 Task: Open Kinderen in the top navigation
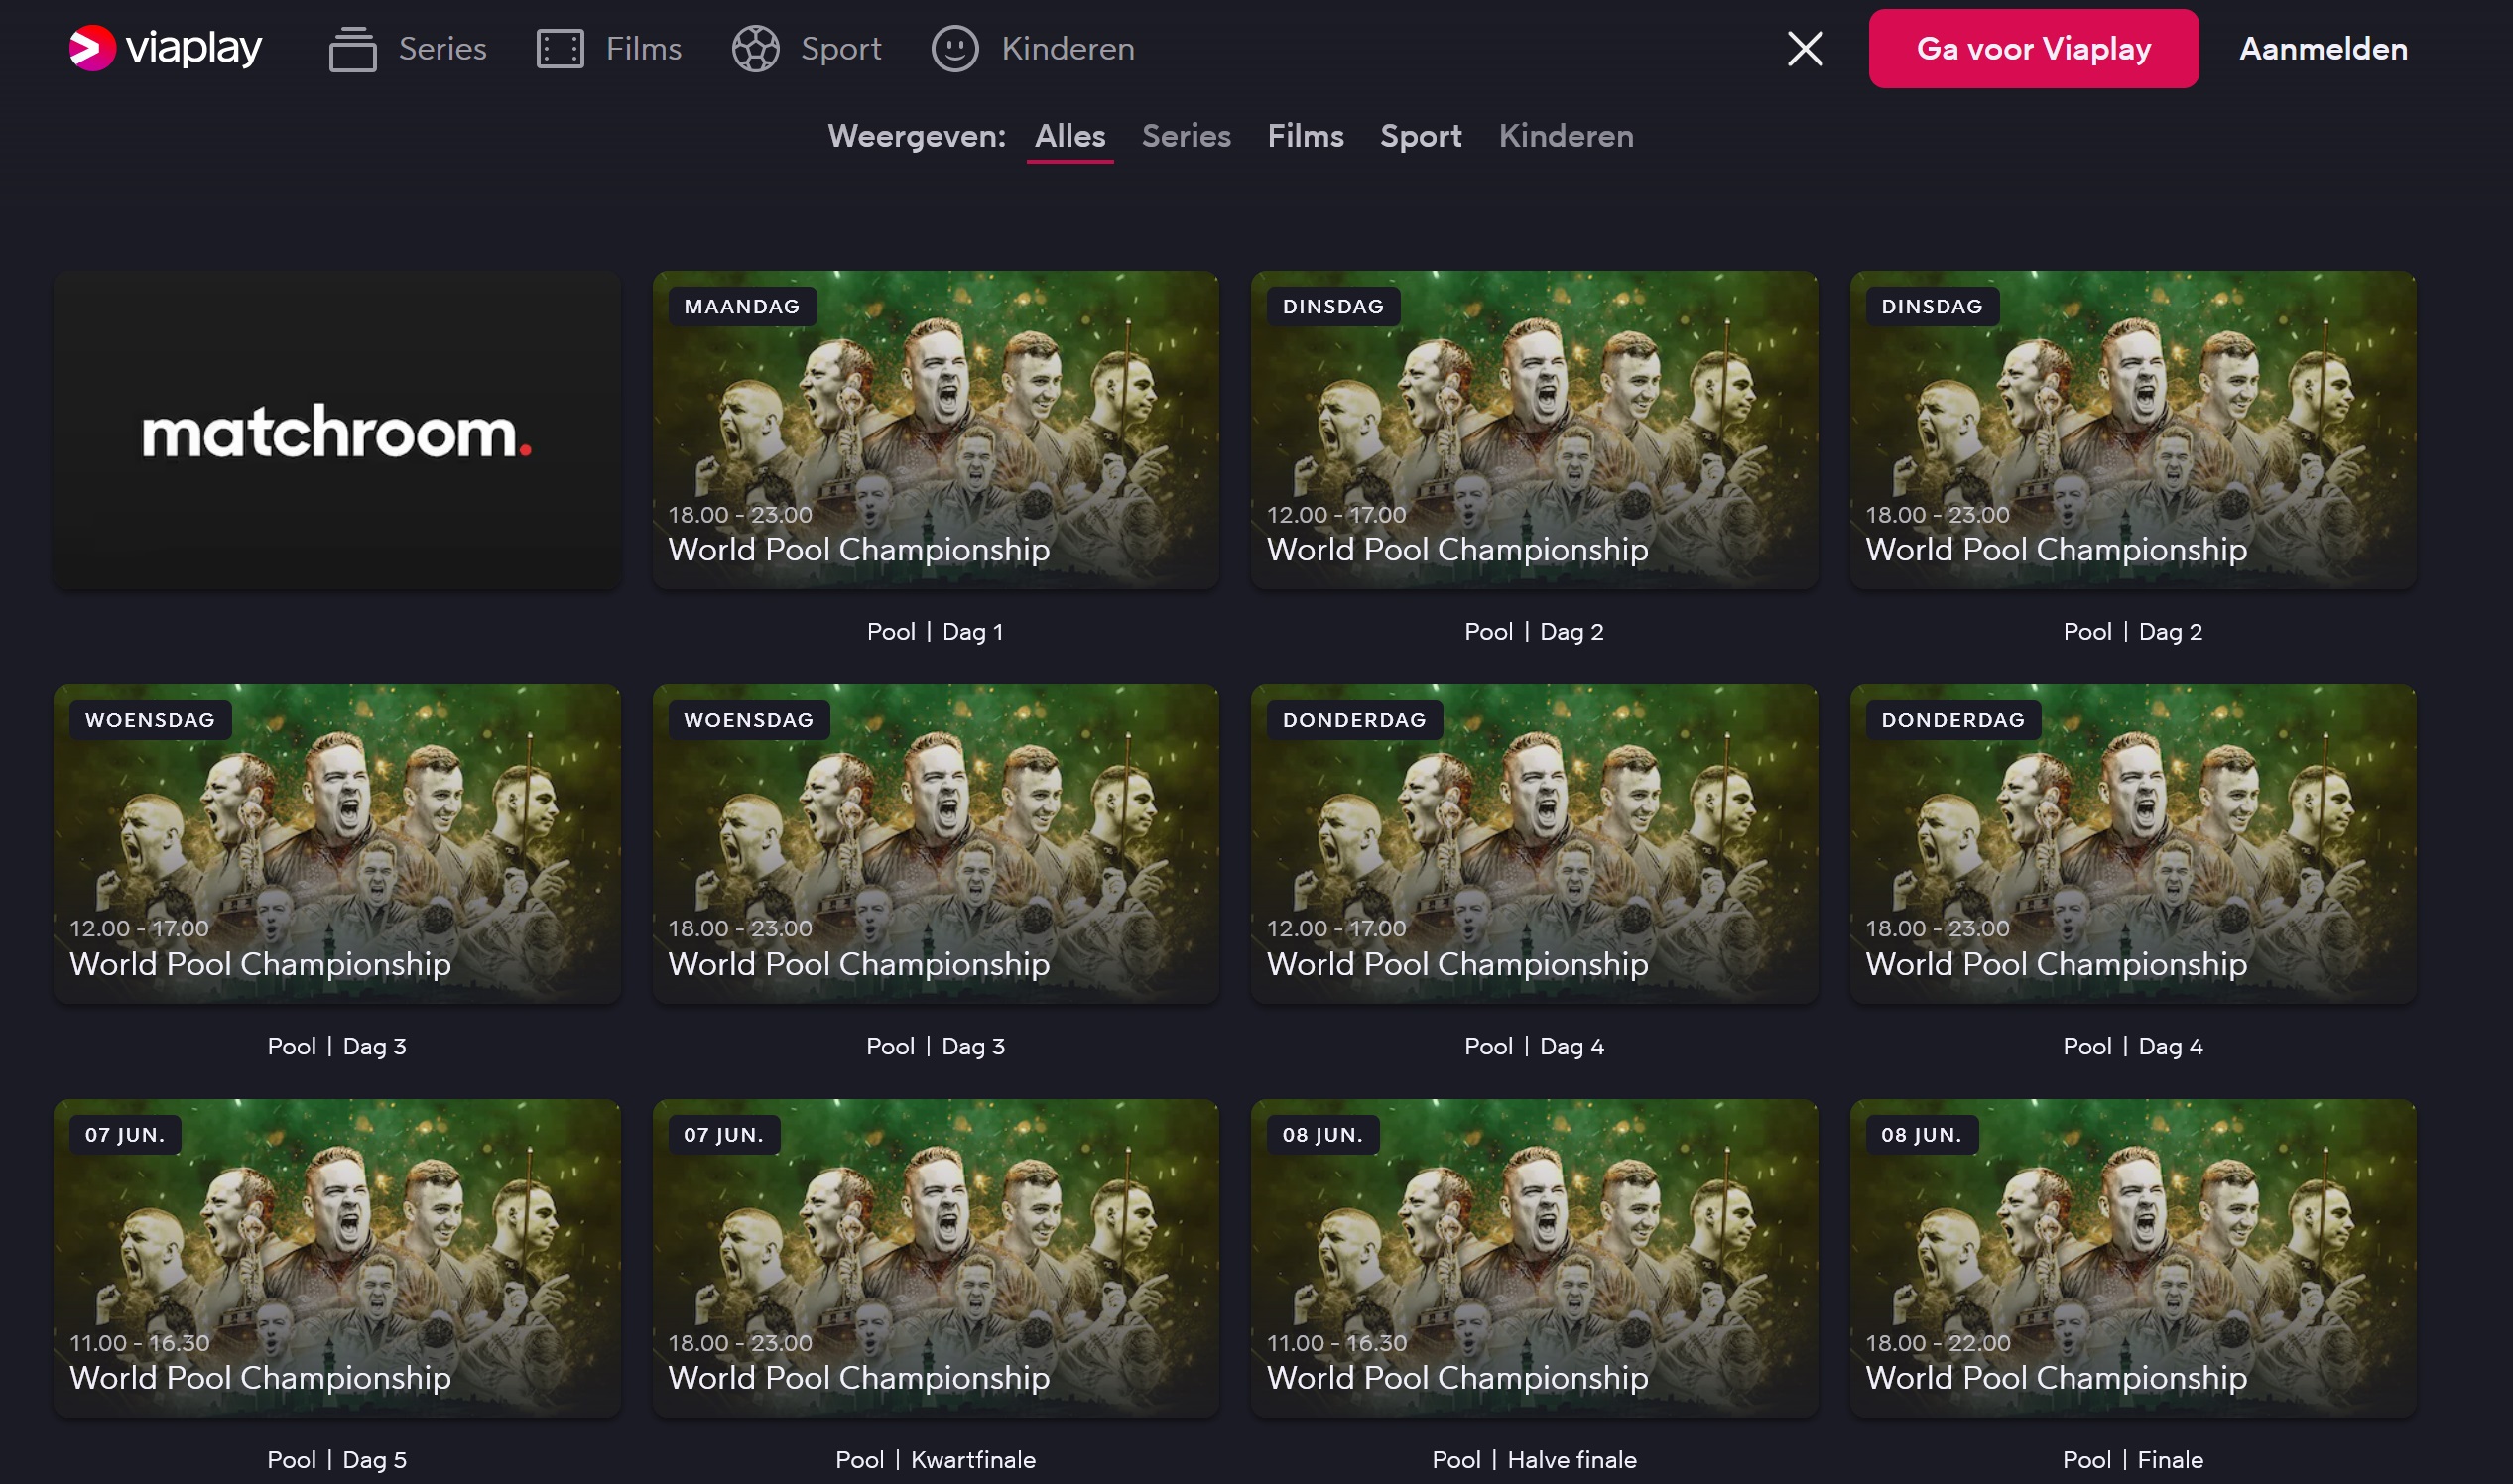[x=1068, y=49]
